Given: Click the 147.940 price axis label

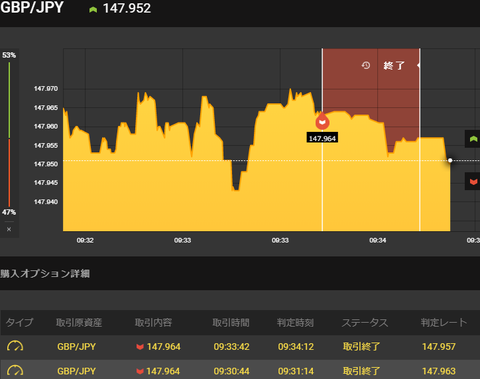Looking at the screenshot, I should pyautogui.click(x=46, y=202).
